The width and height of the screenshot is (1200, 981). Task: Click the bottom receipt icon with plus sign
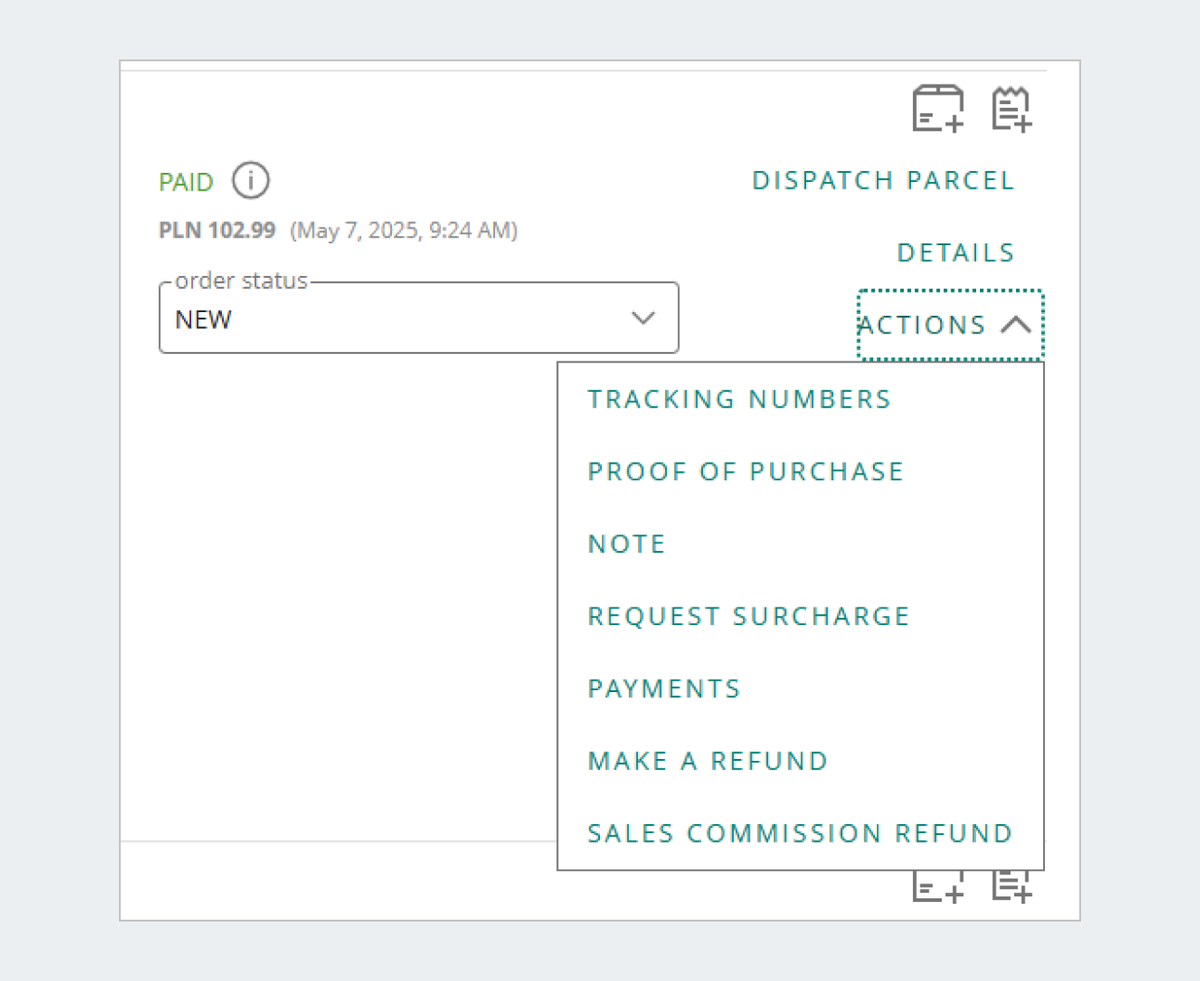(1011, 886)
